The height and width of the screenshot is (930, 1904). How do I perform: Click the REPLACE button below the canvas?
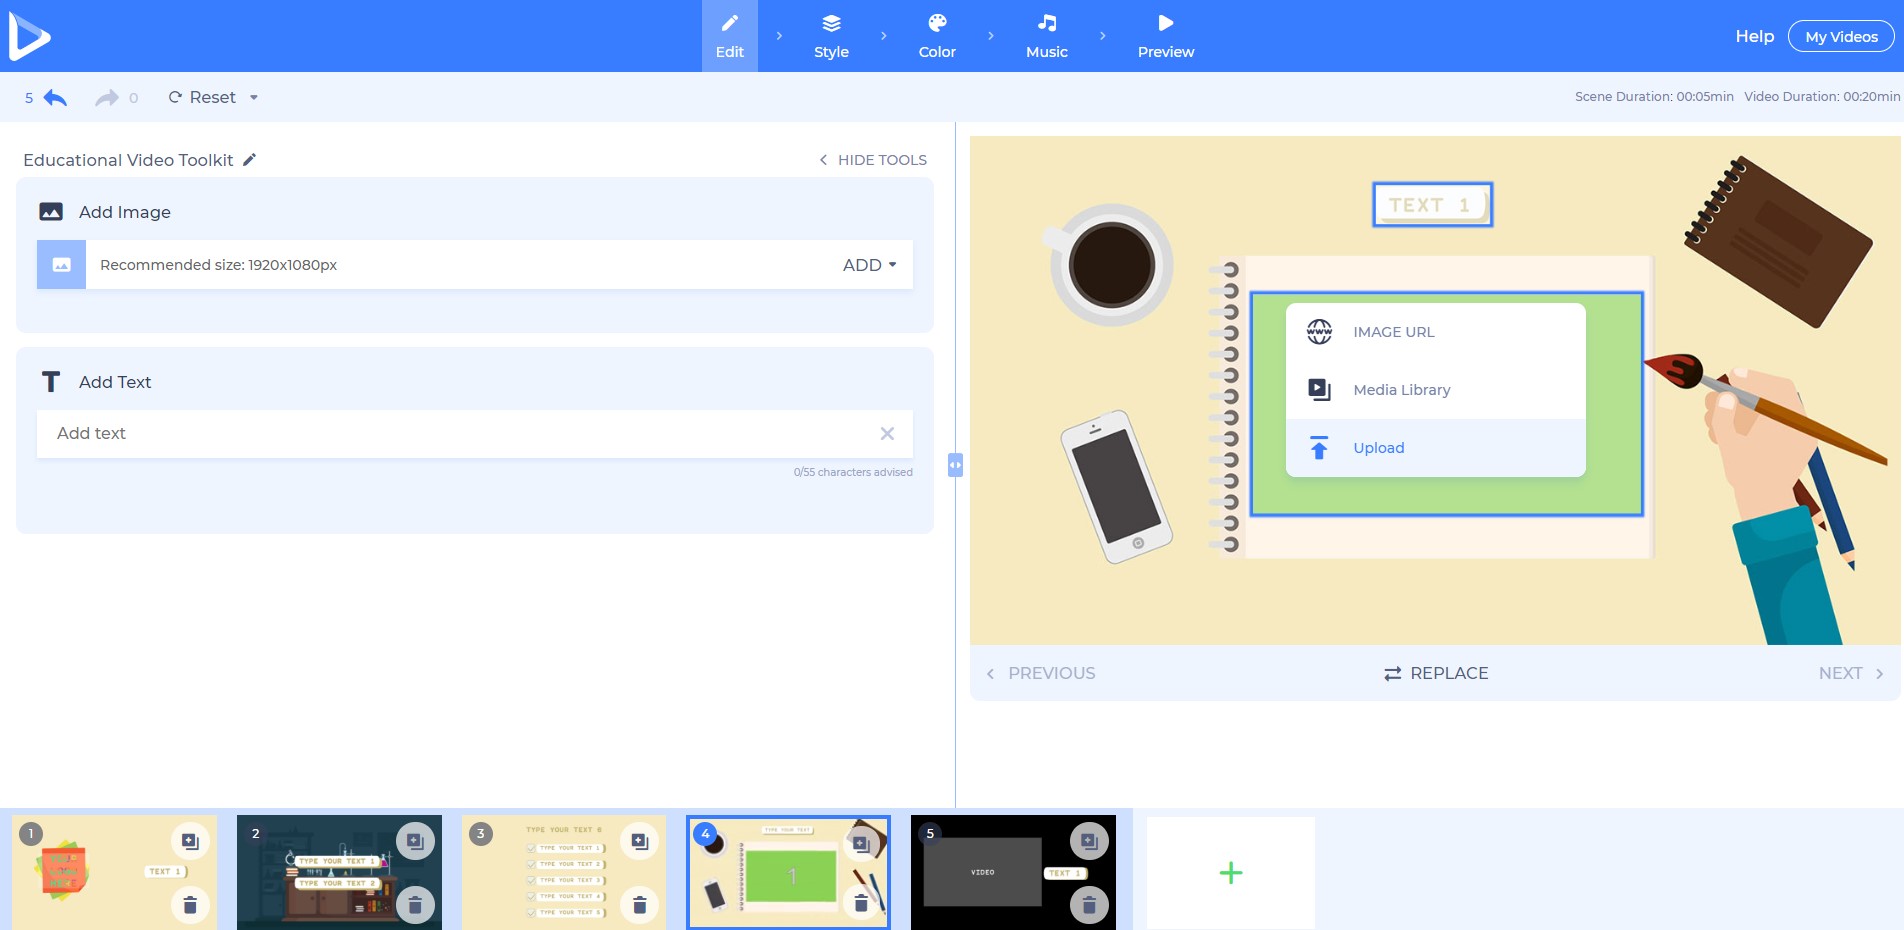pos(1435,672)
